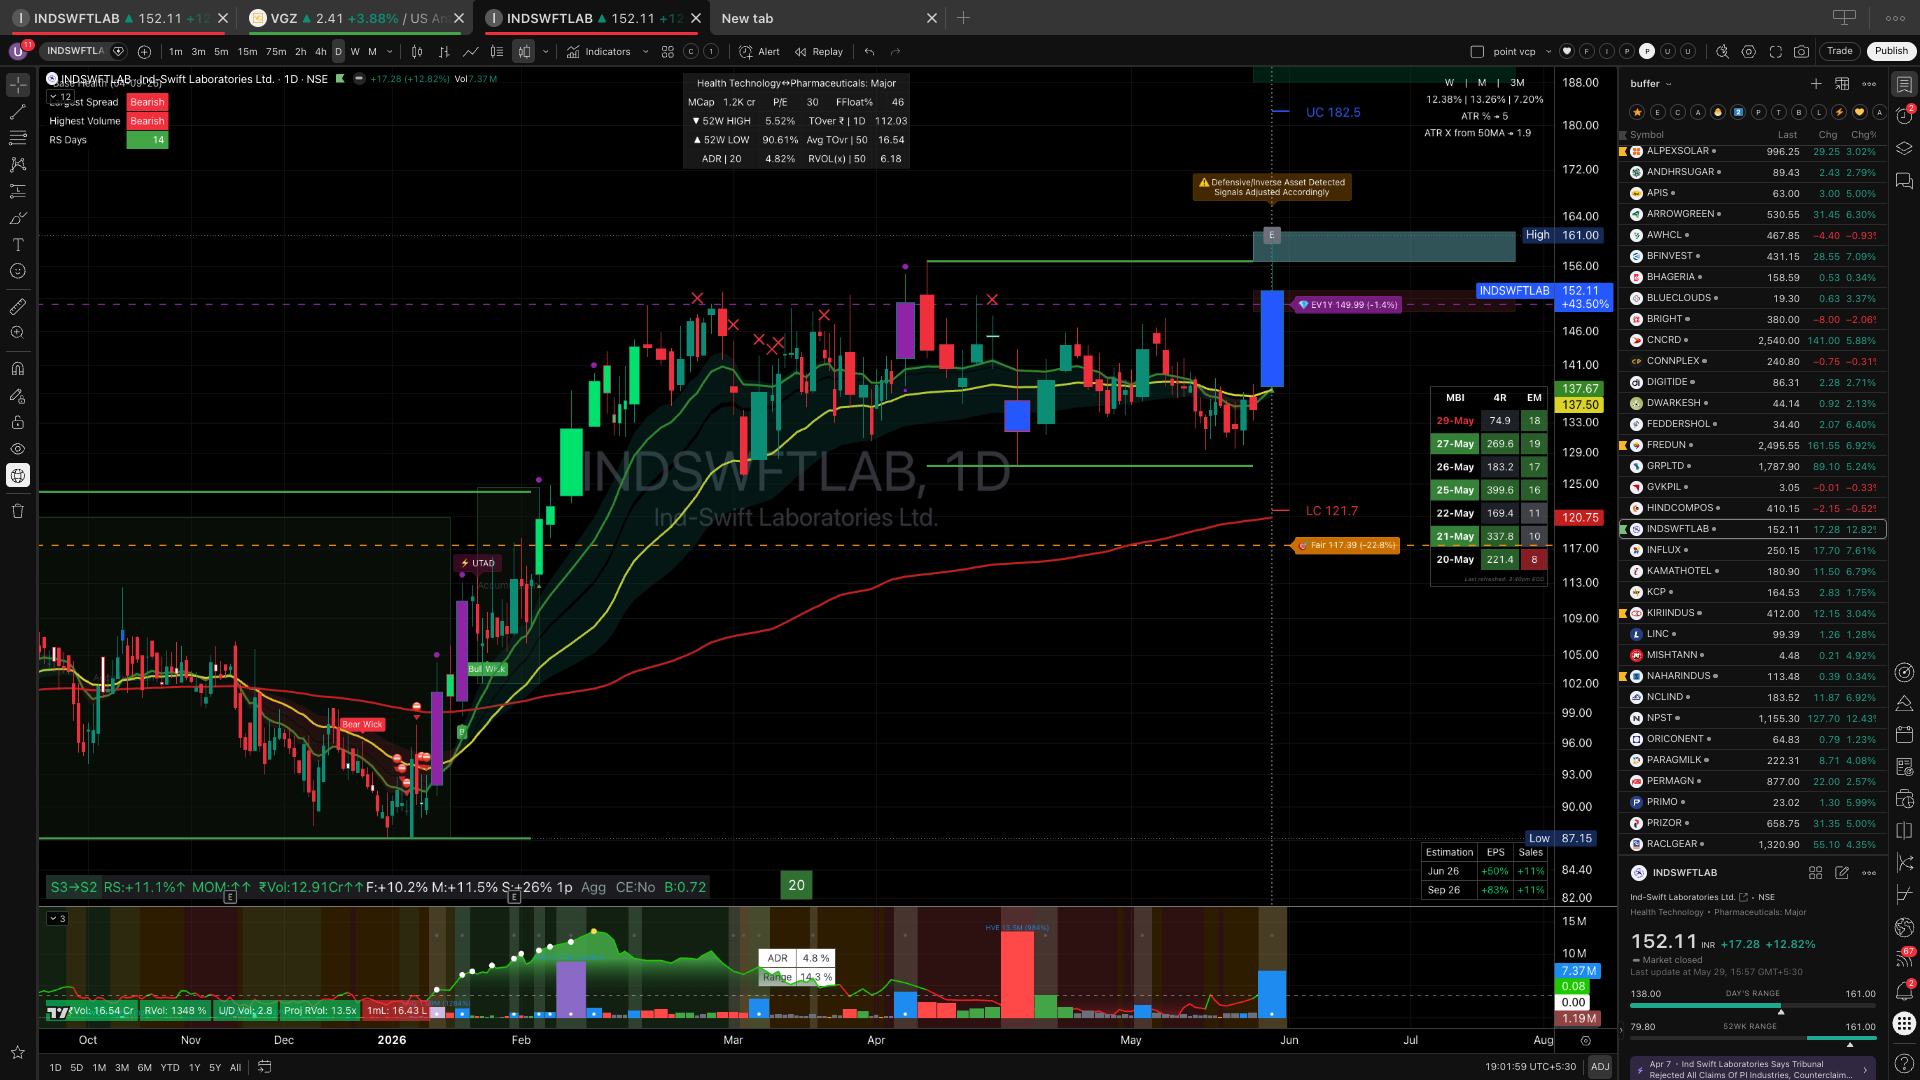Open the Indicators favorites dropdown arrow
1920x1080 pixels.
[645, 52]
